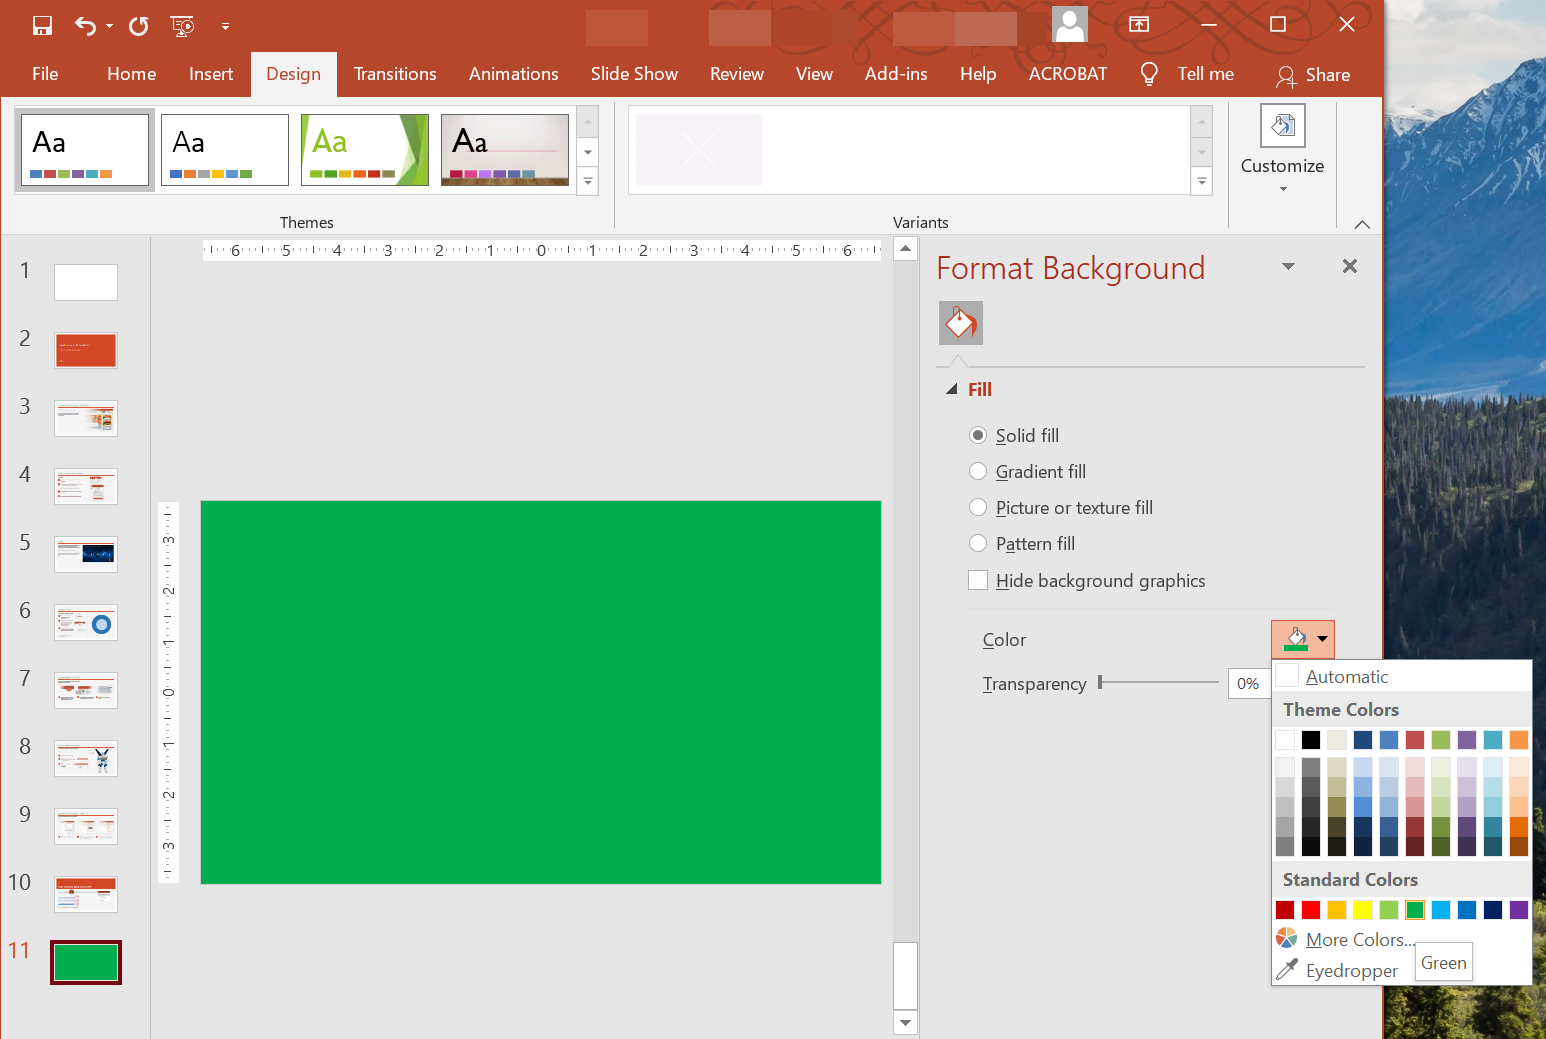The height and width of the screenshot is (1039, 1546).
Task: Click the Share button
Action: click(x=1313, y=75)
